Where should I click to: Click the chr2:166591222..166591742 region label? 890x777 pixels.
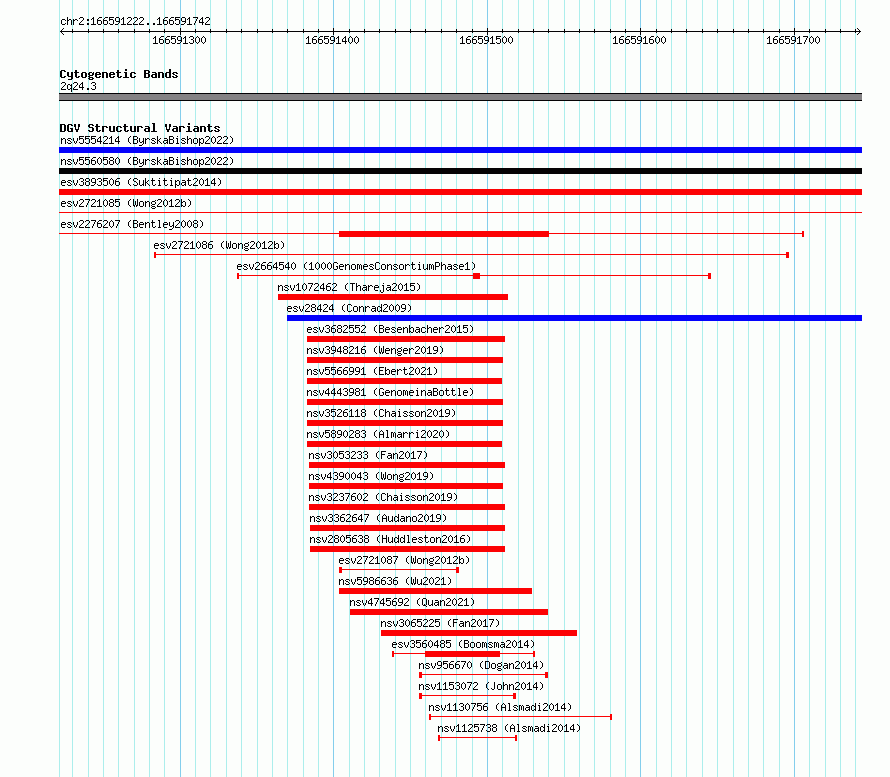(x=135, y=21)
